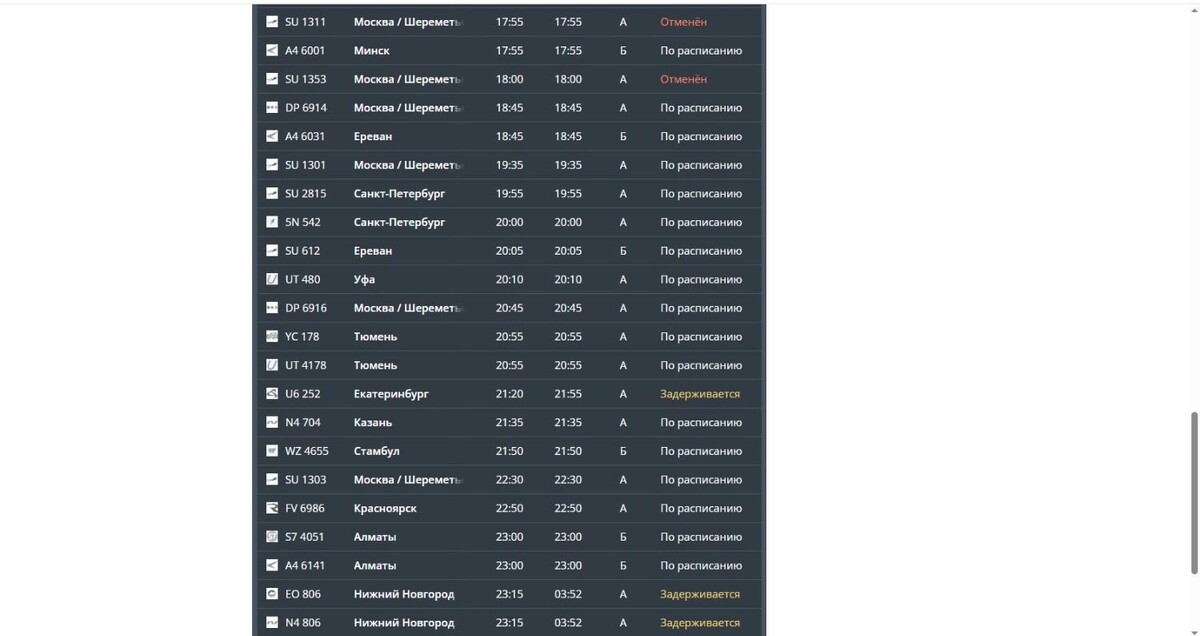
Task: Click the Отменён status of flight SU 1311
Action: pos(682,21)
